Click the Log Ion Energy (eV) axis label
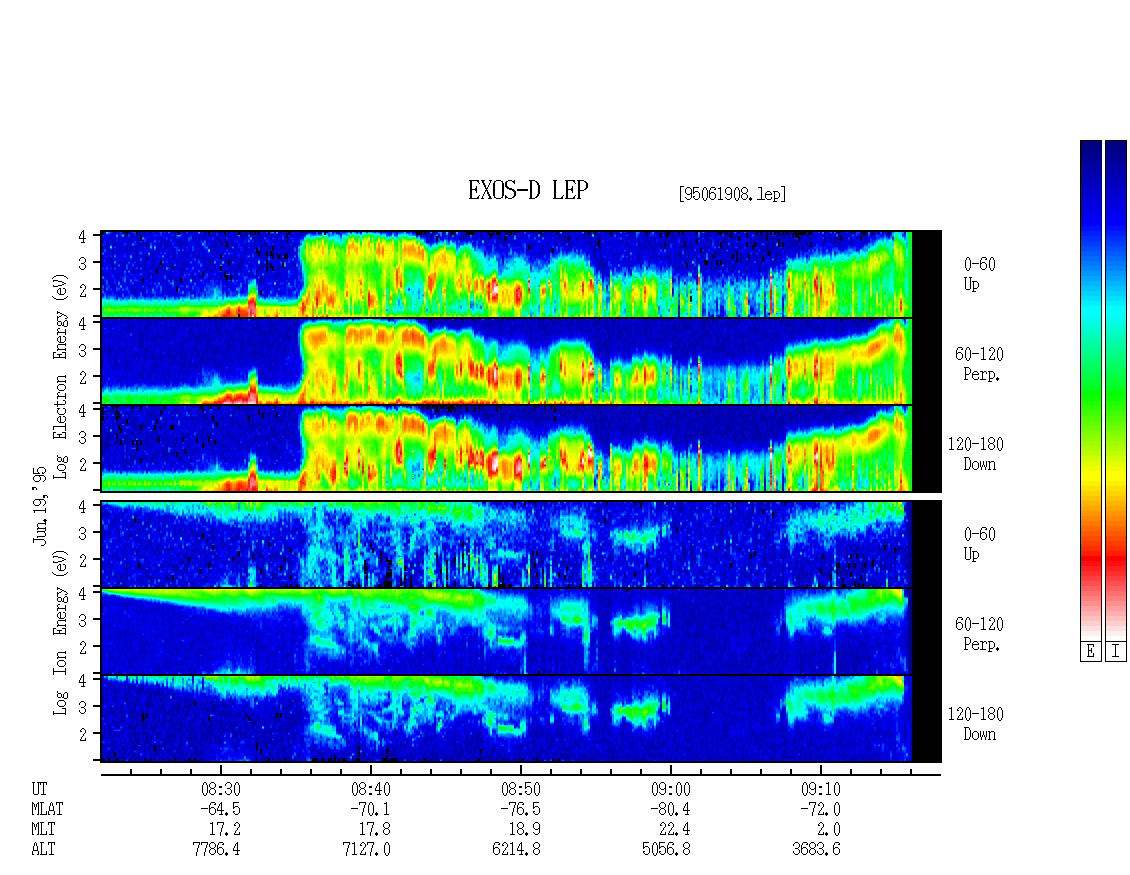This screenshot has height=875, width=1130. click(61, 633)
